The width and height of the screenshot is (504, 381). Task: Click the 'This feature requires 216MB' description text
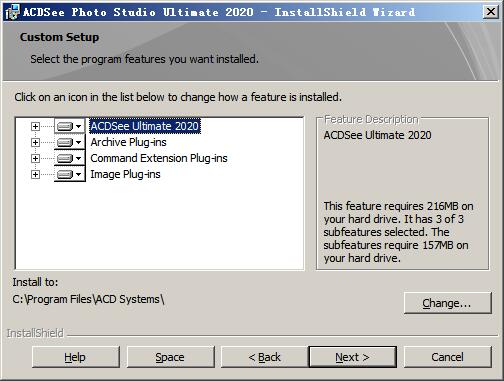(398, 232)
